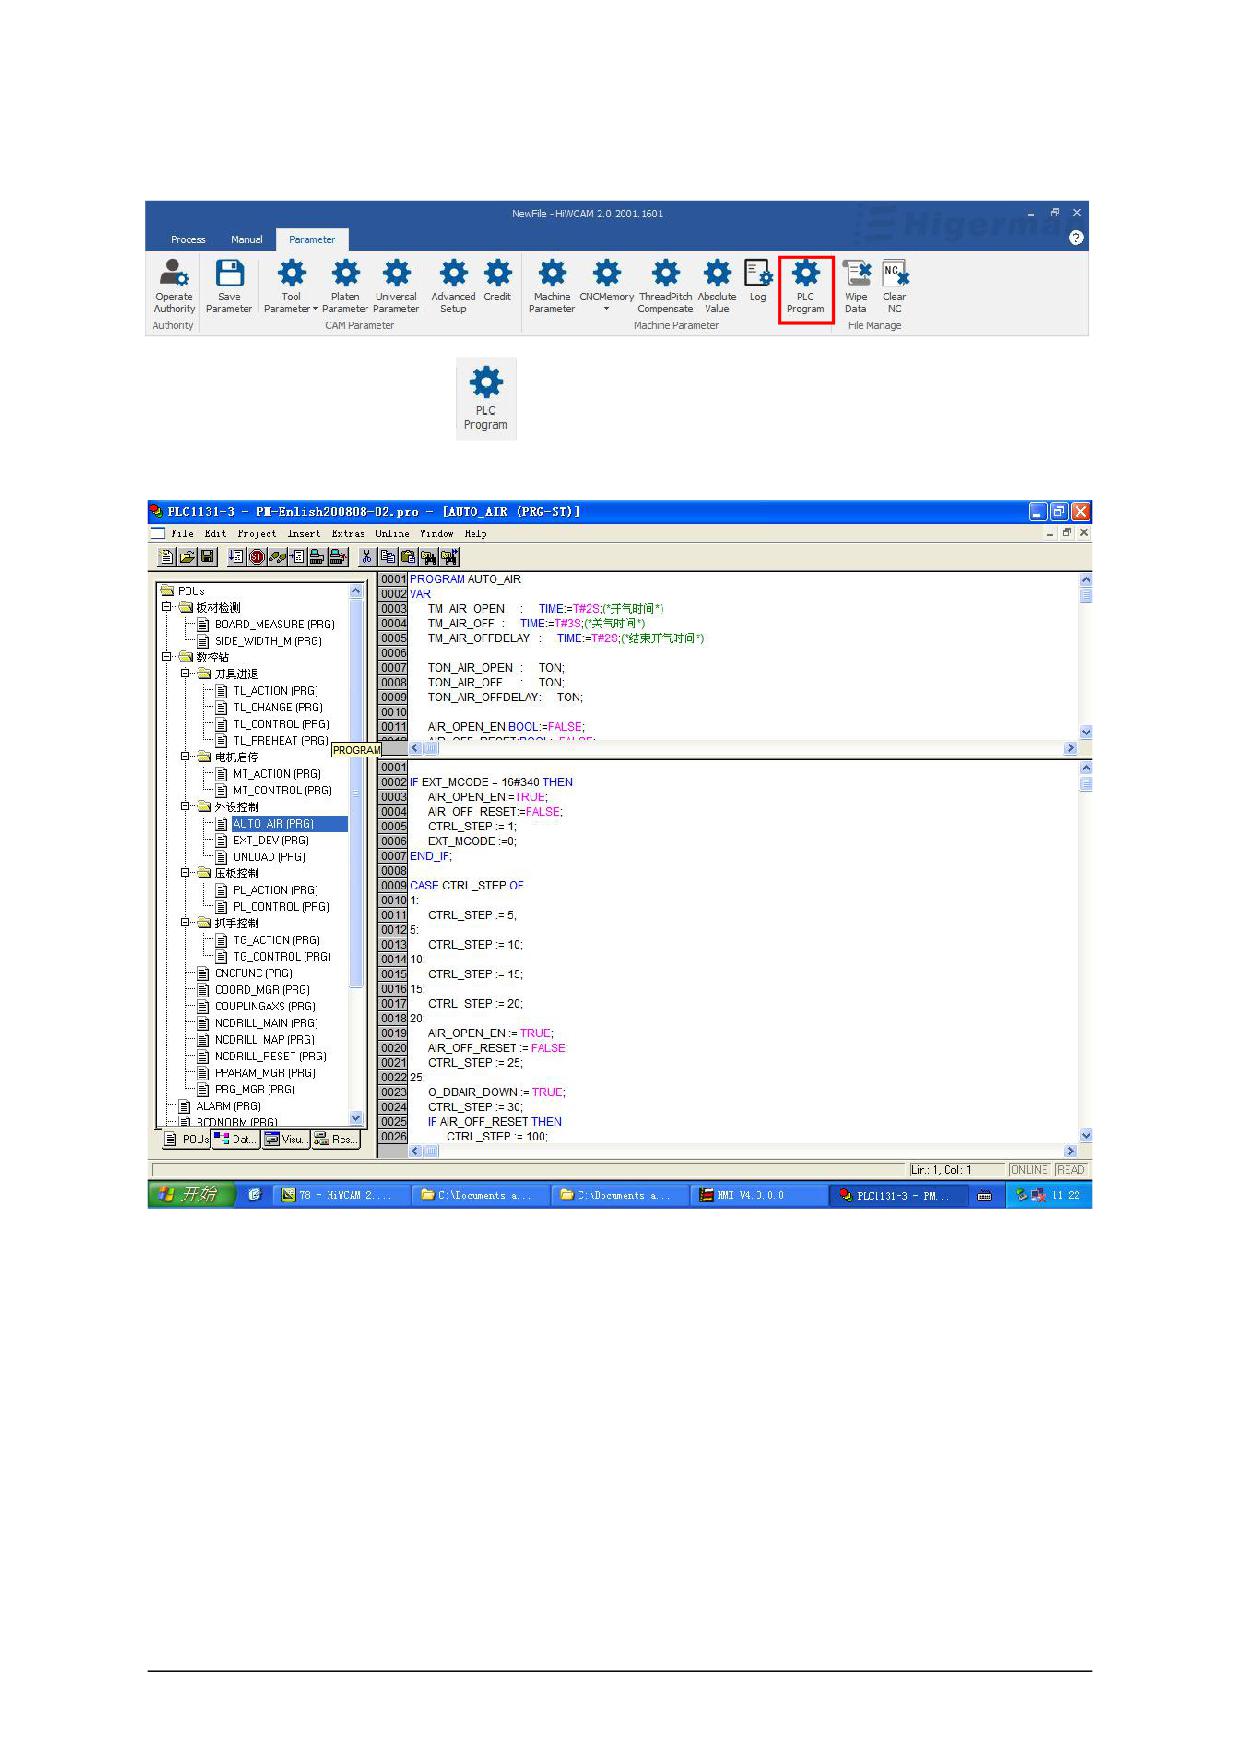
Task: Open the Insert menu
Action: pyautogui.click(x=304, y=534)
